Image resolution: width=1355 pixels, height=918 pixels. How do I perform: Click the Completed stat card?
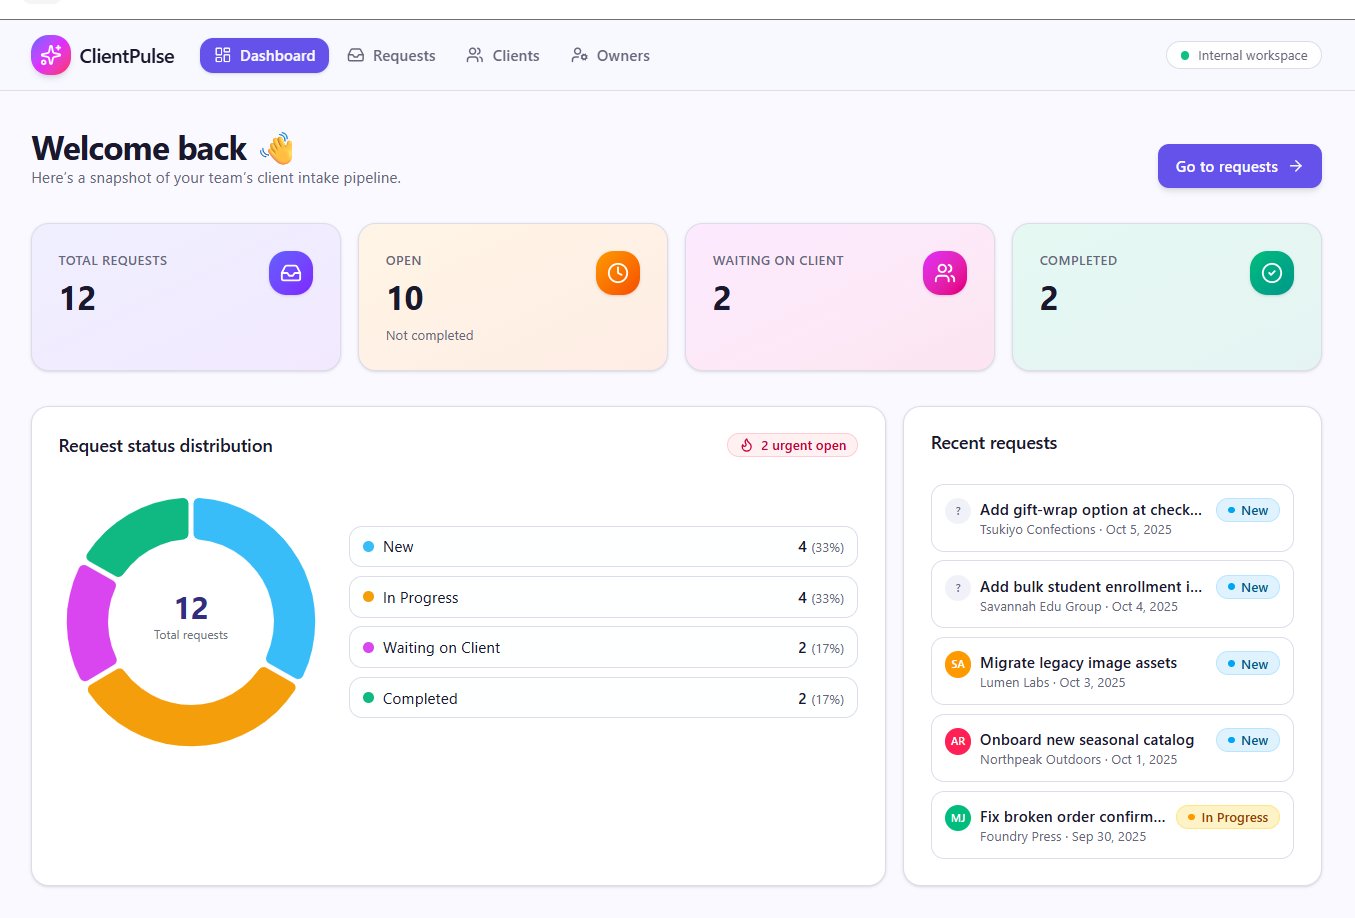pyautogui.click(x=1167, y=297)
